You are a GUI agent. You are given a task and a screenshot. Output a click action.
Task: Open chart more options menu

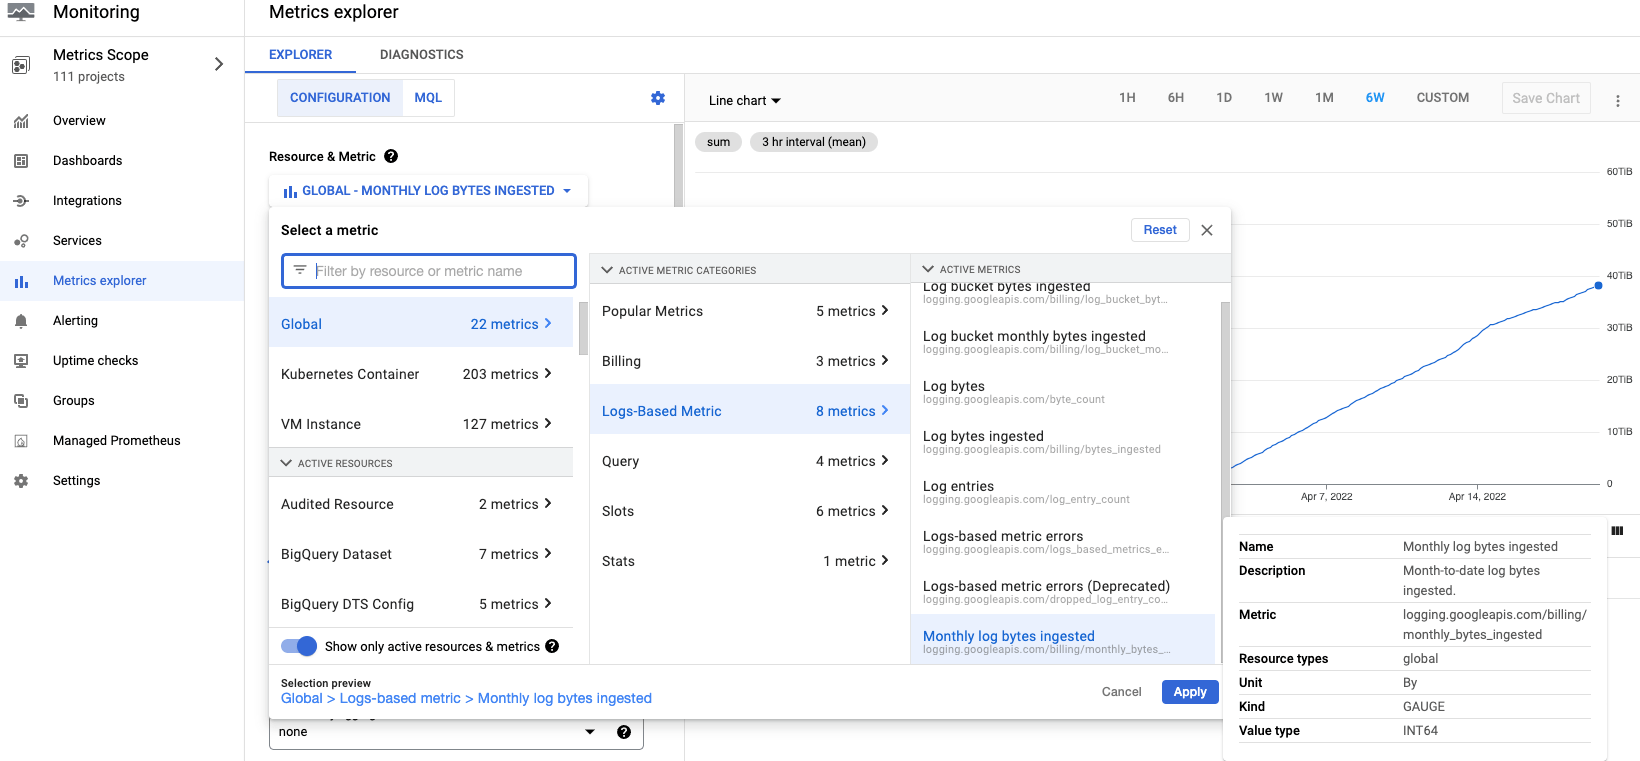tap(1618, 101)
